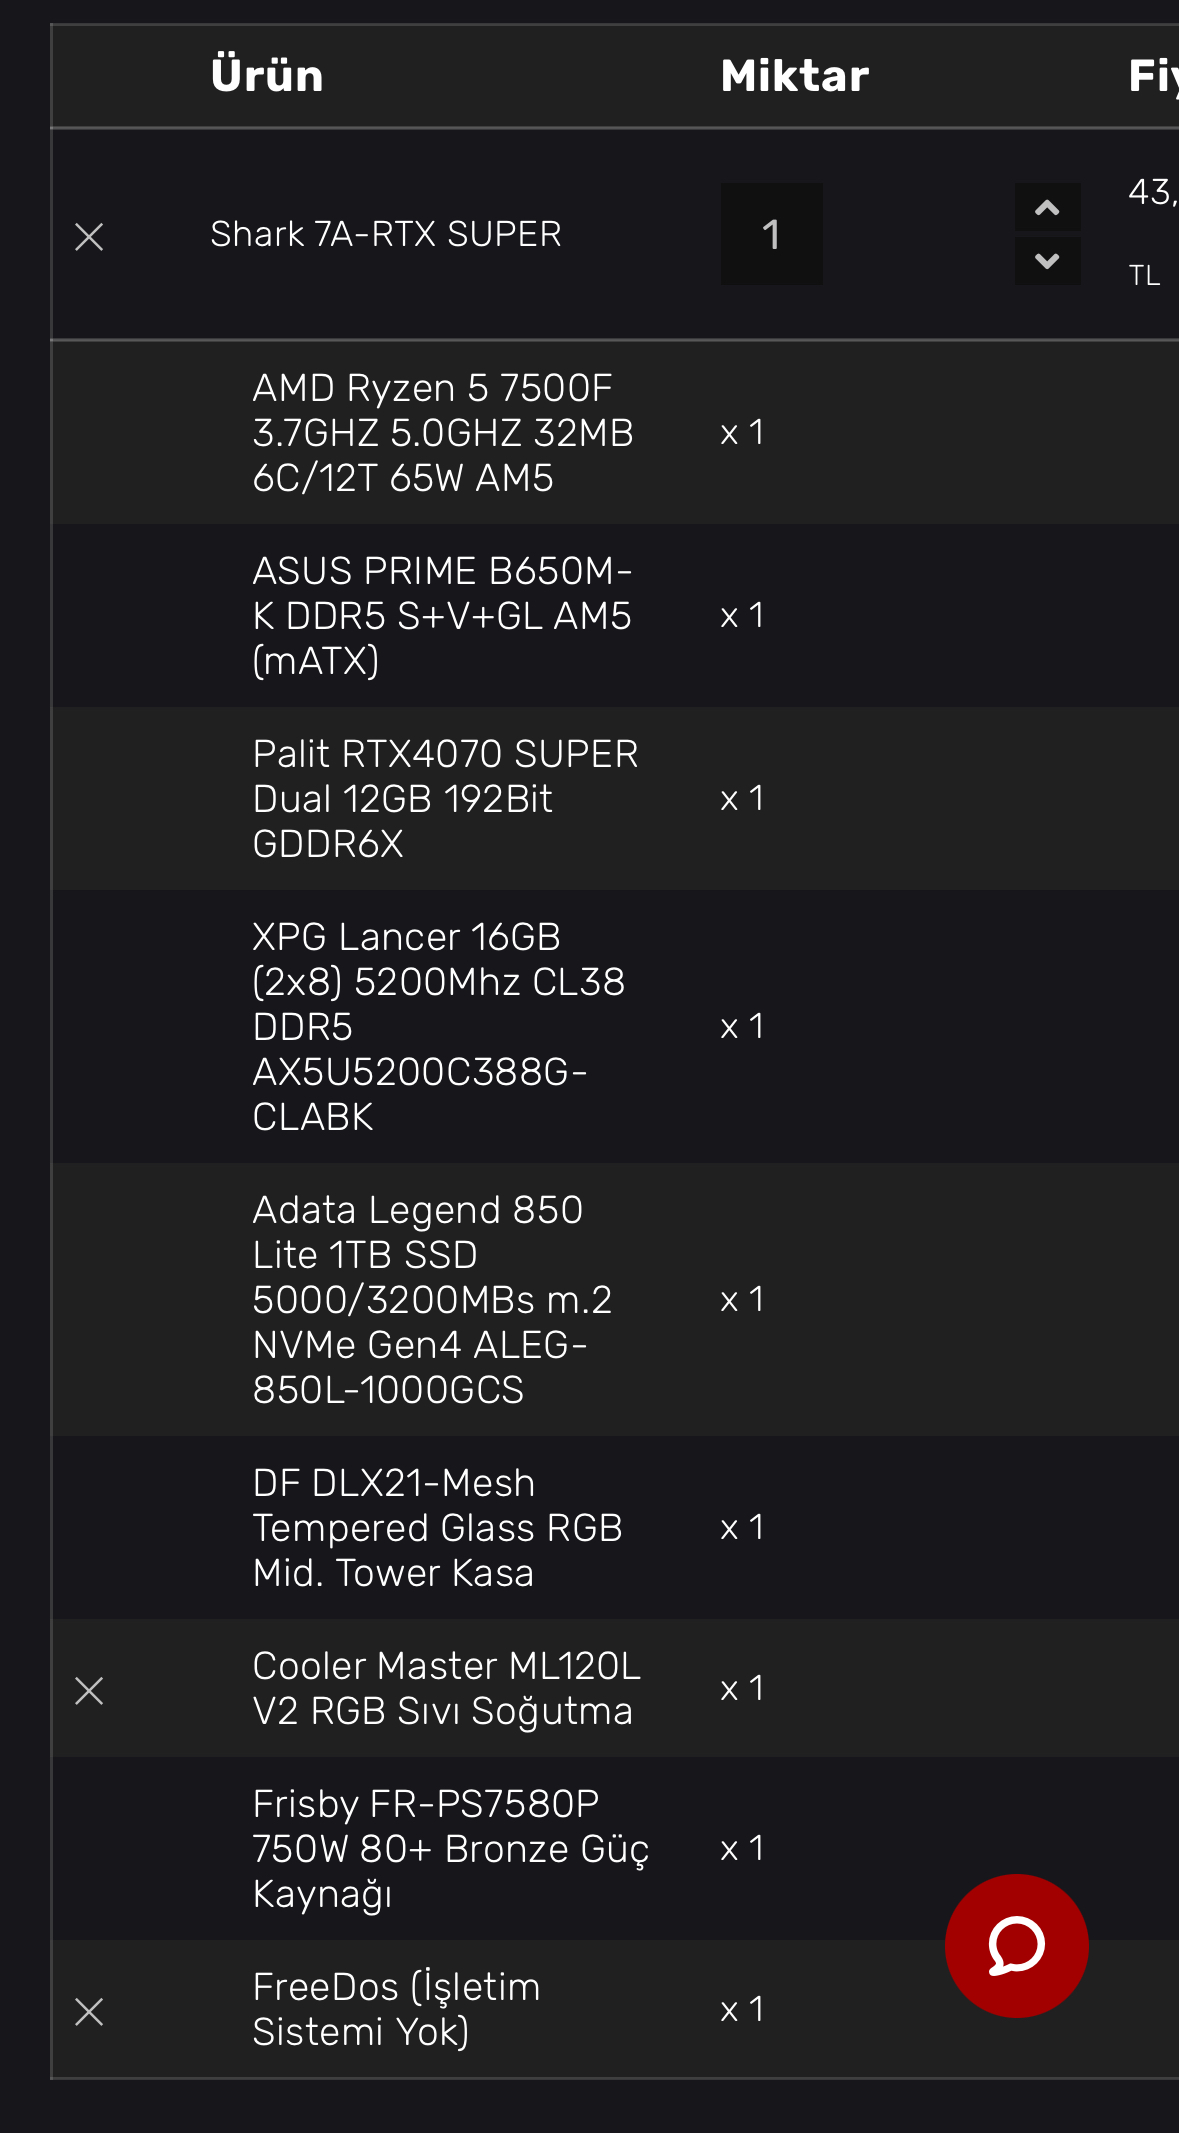
Task: Select Adata Legend 850 Lite SSD
Action: coord(432,1299)
